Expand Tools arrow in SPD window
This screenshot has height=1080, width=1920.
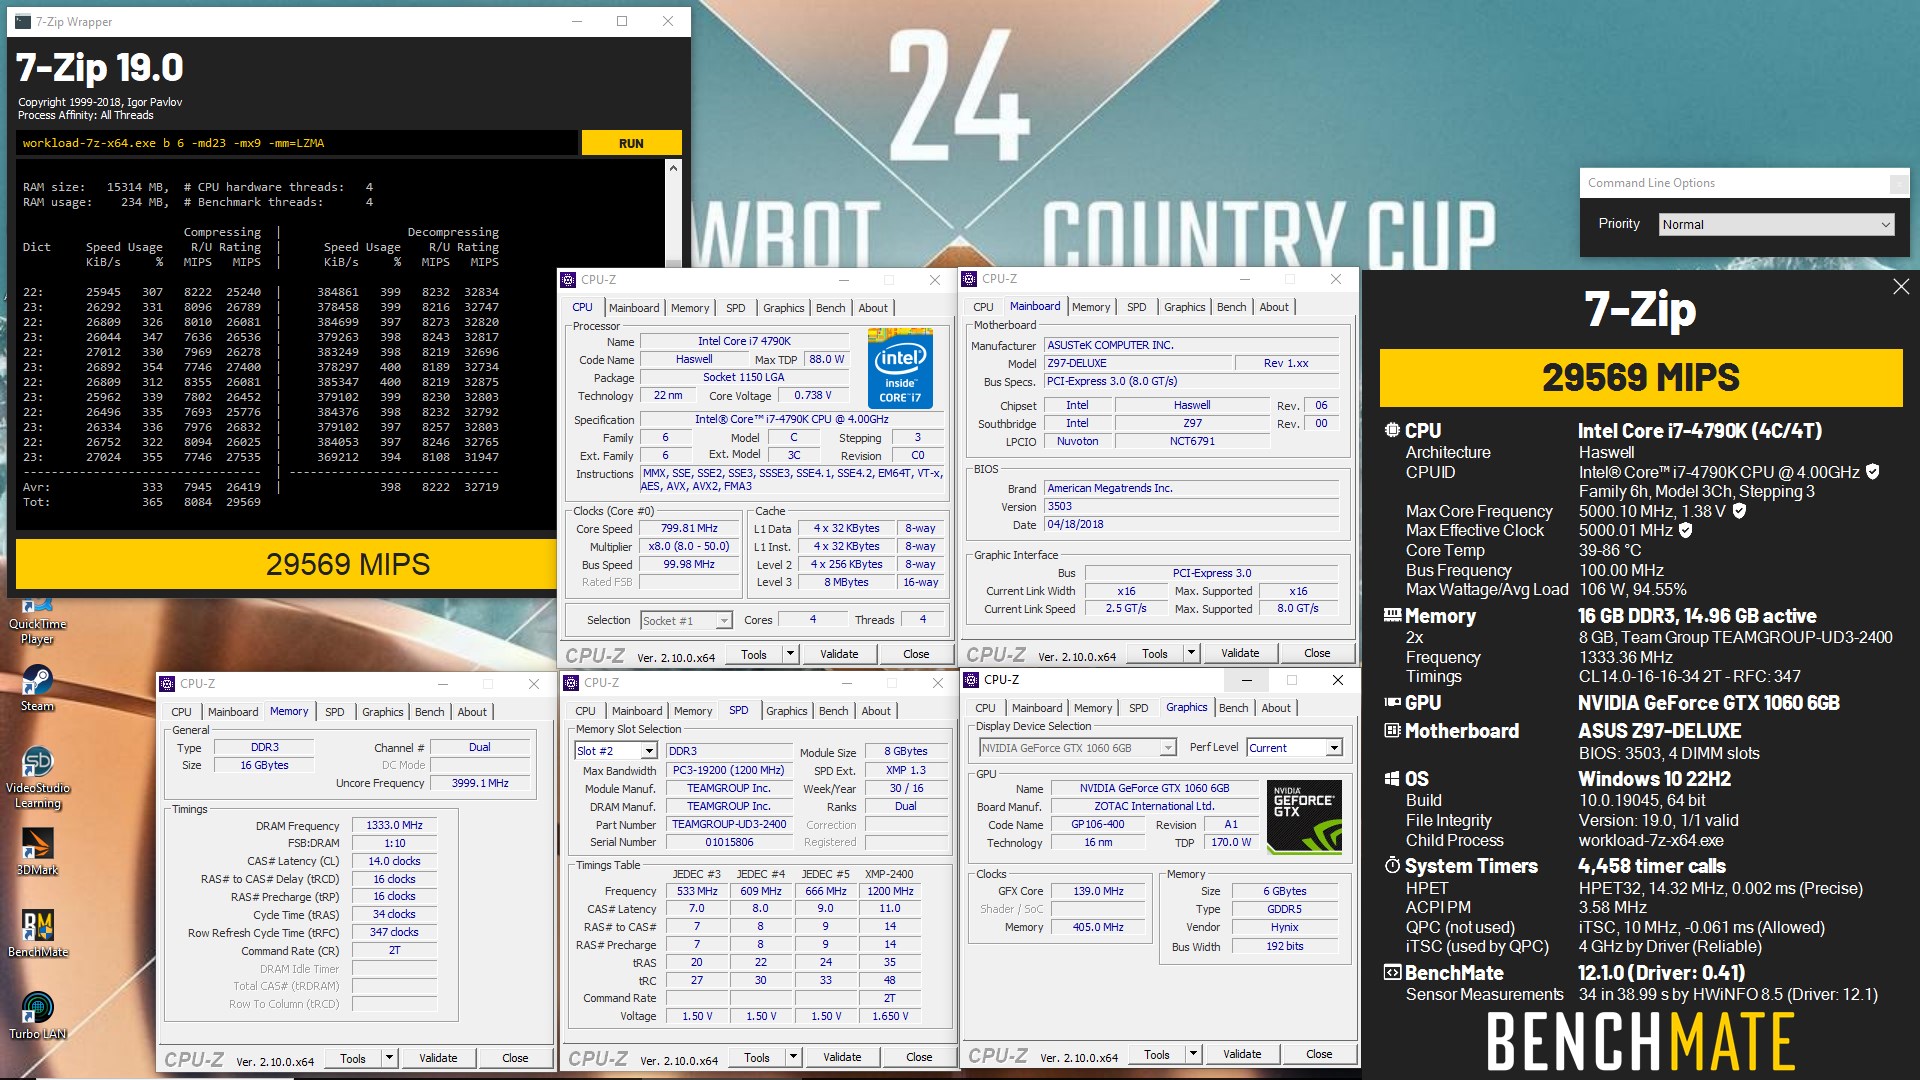coord(793,1057)
